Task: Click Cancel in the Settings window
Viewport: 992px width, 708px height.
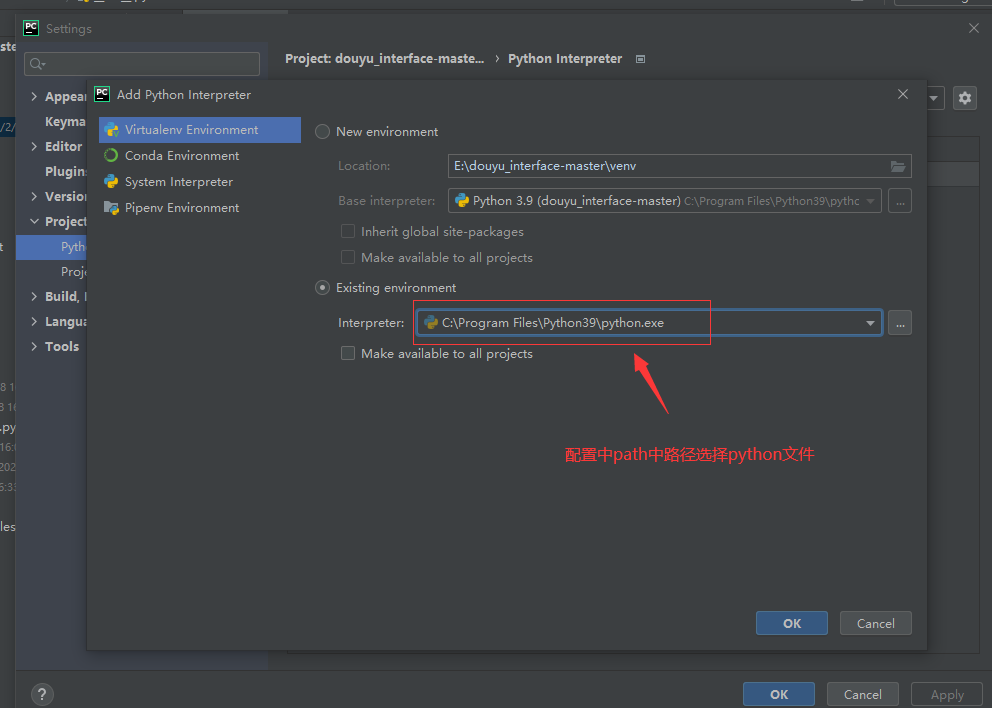Action: tap(862, 694)
